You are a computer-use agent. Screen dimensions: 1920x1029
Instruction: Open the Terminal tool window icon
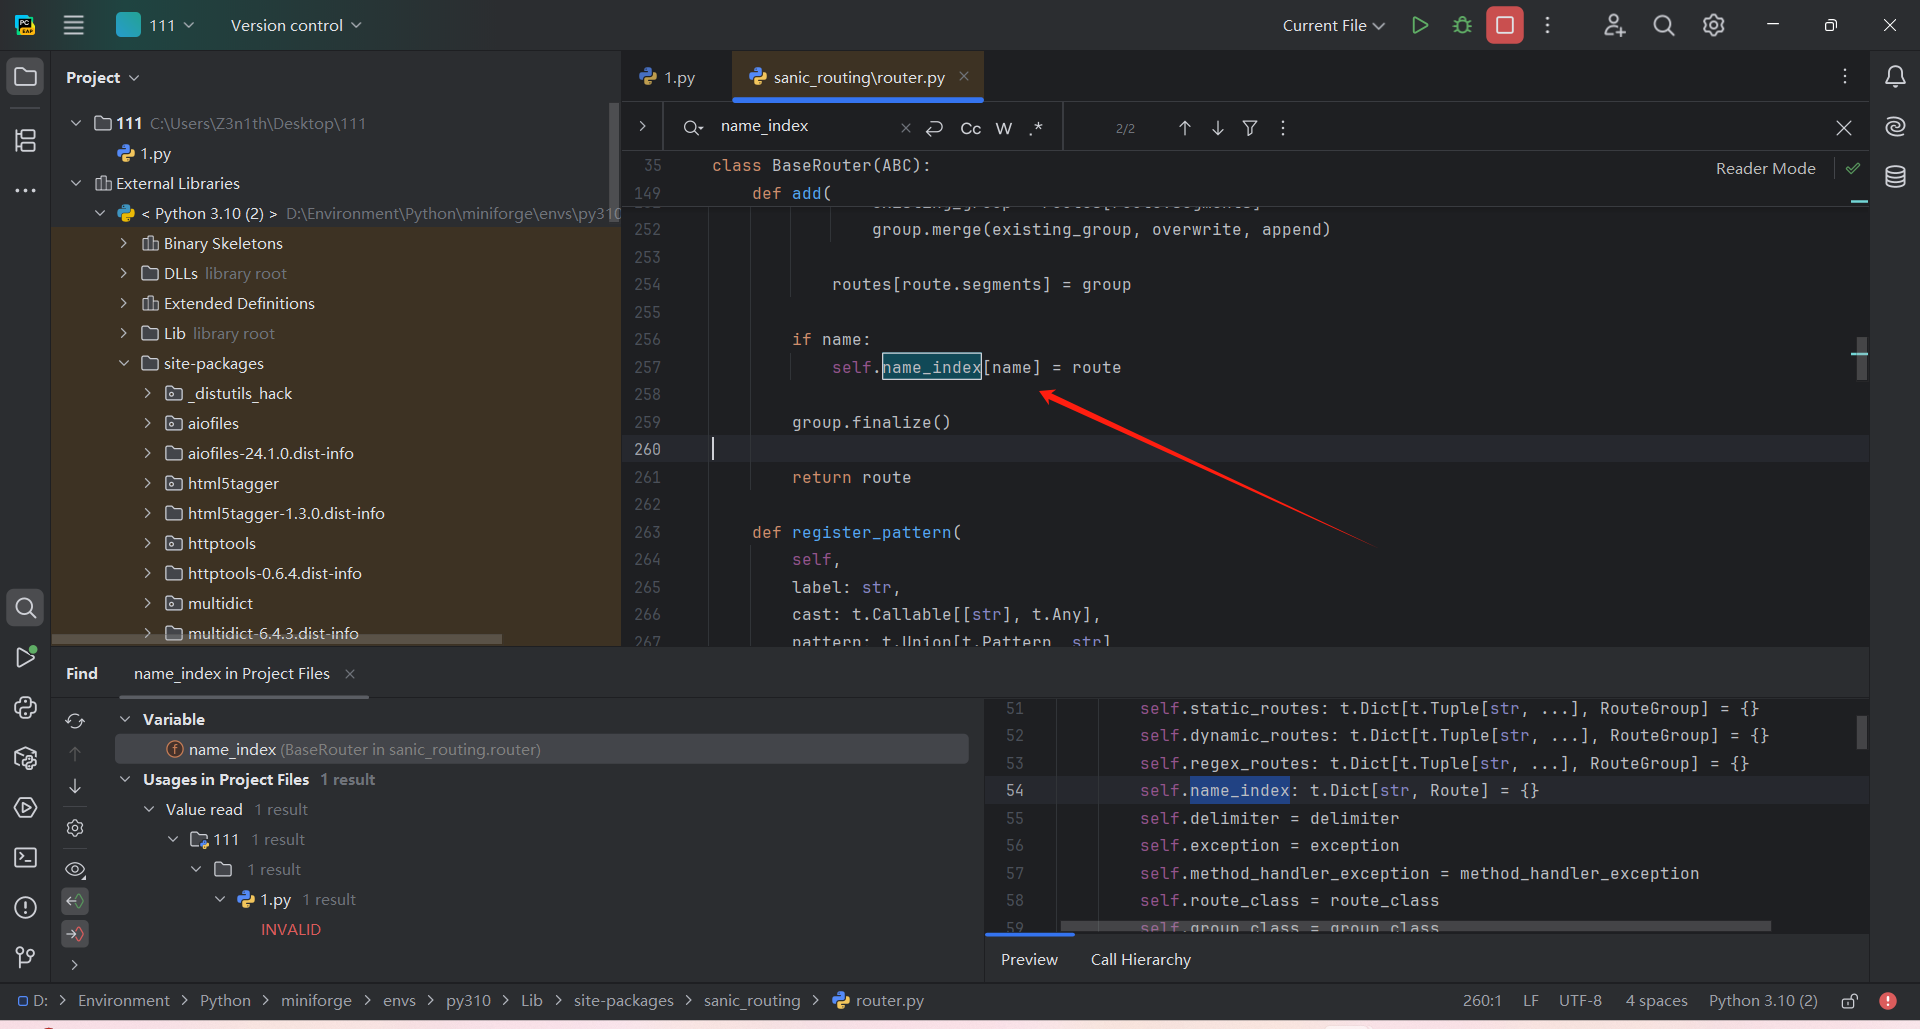click(x=26, y=857)
